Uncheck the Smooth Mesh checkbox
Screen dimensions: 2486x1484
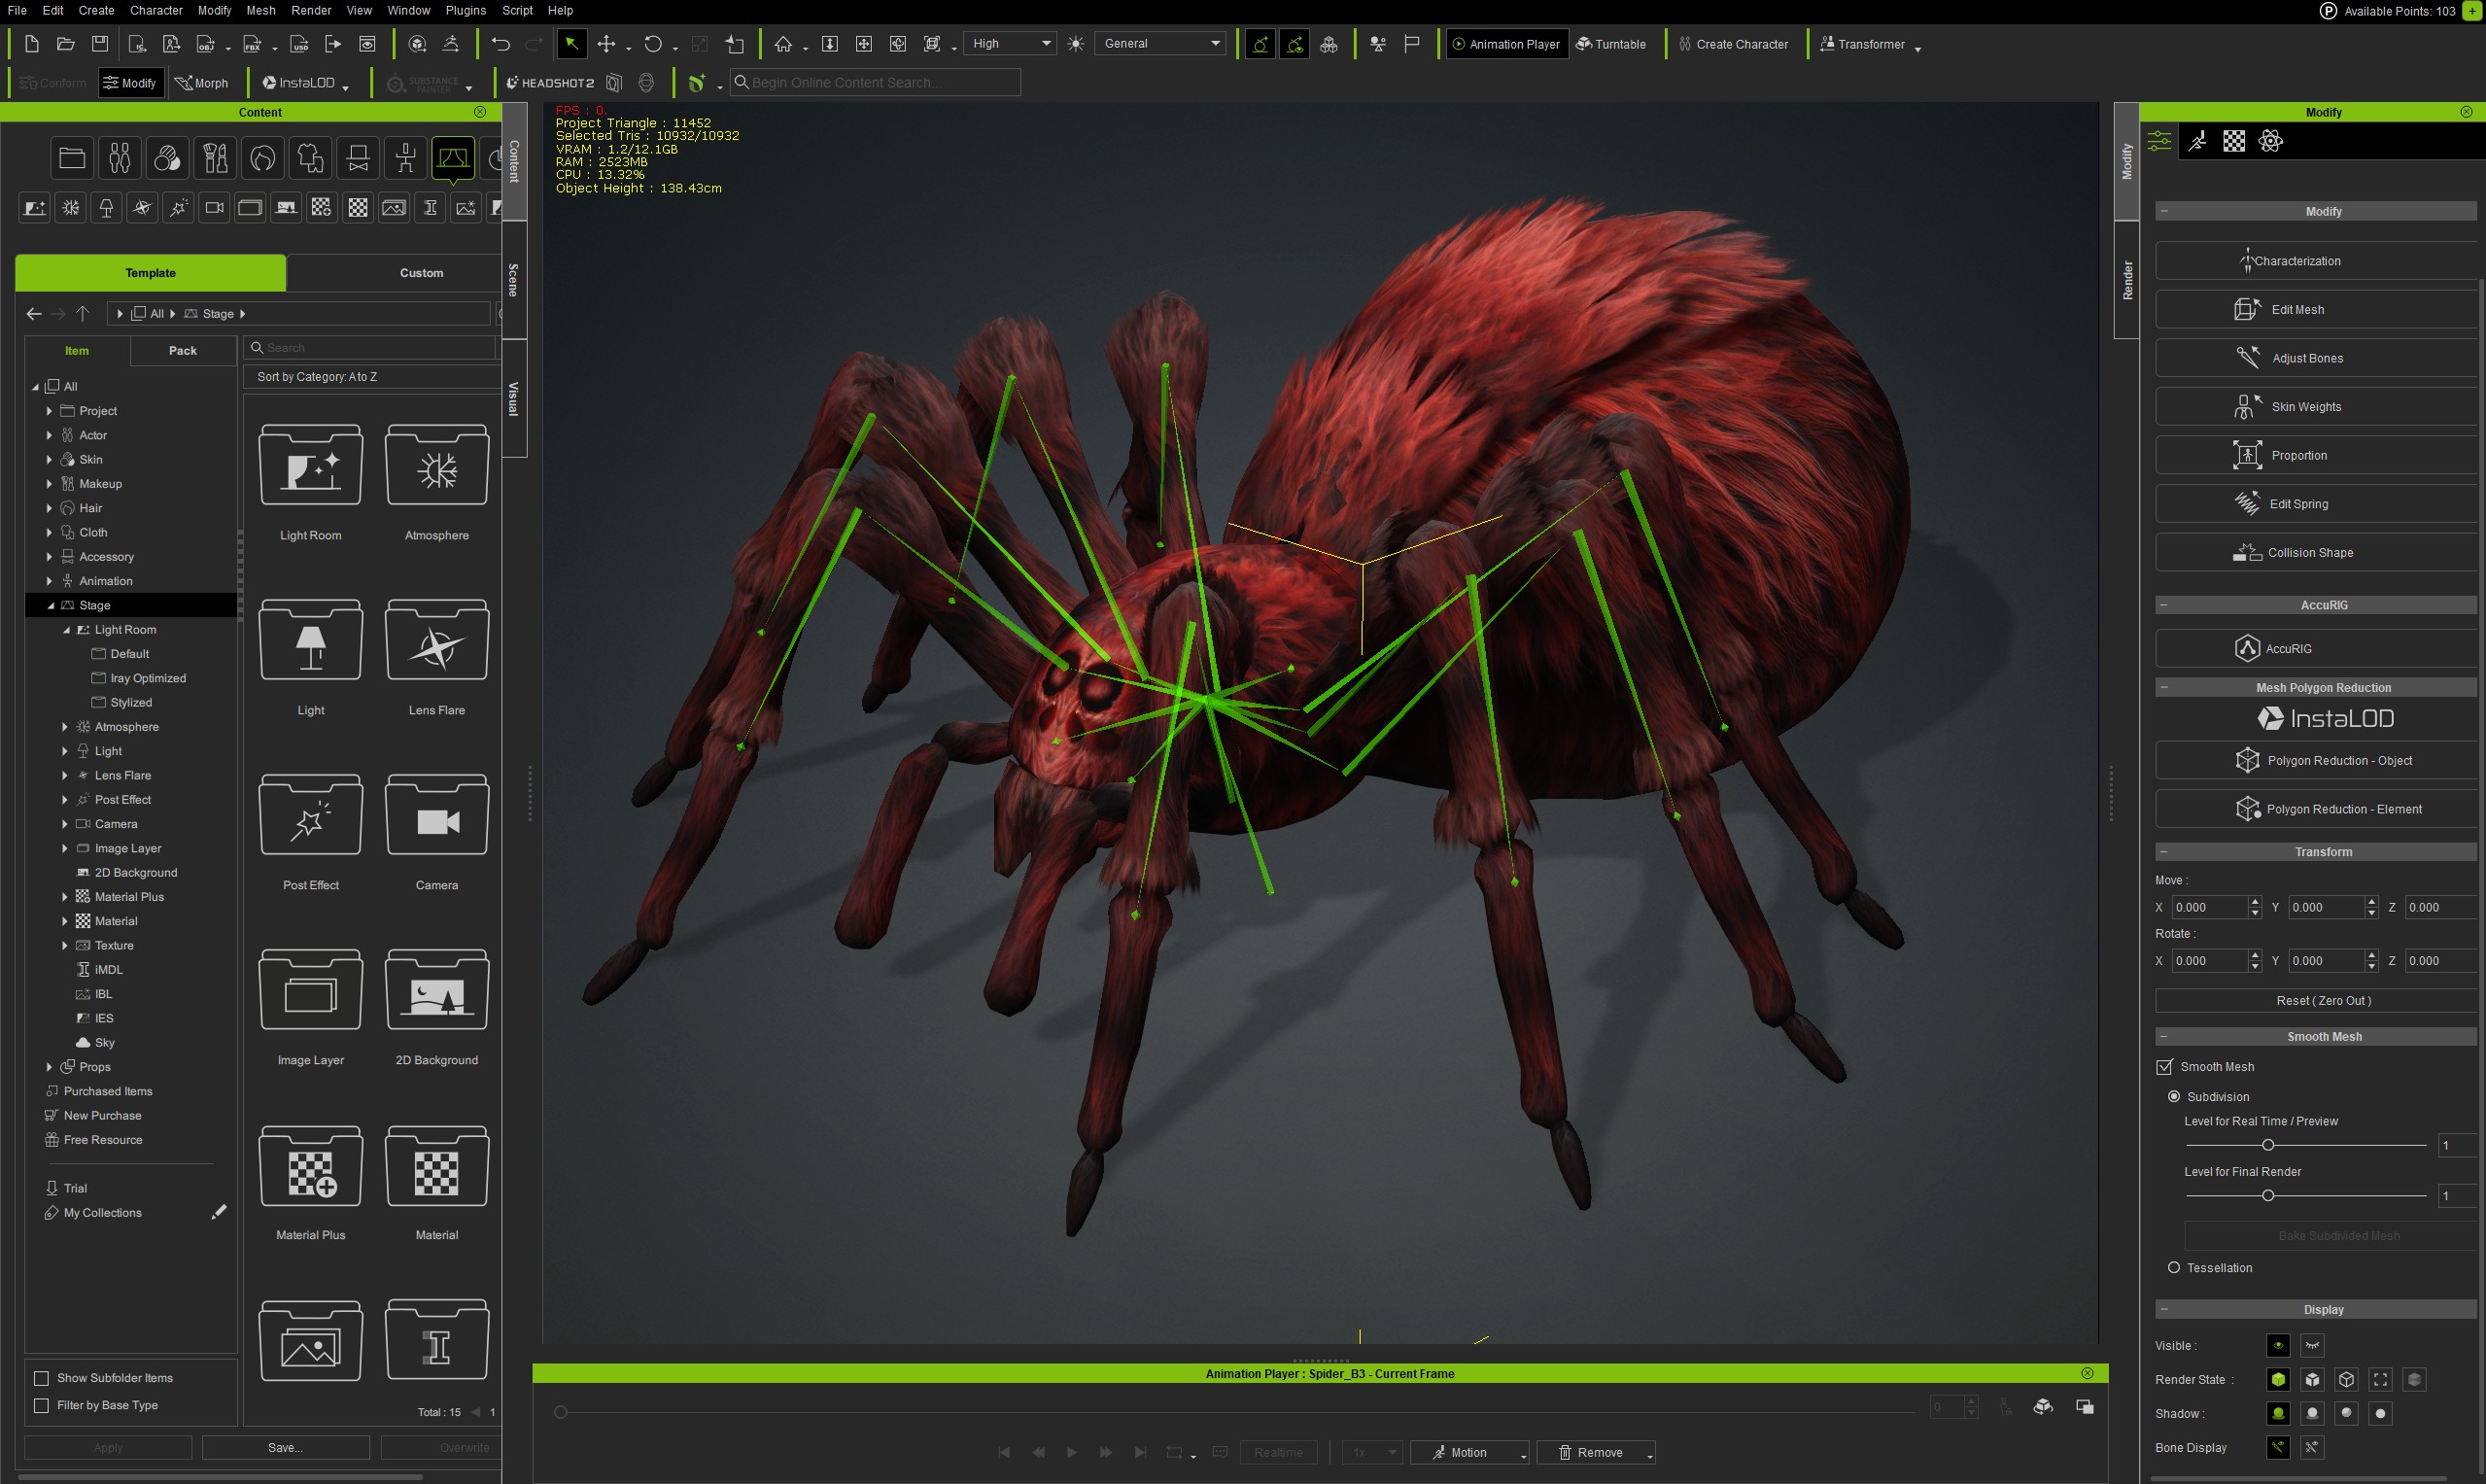pos(2164,1066)
